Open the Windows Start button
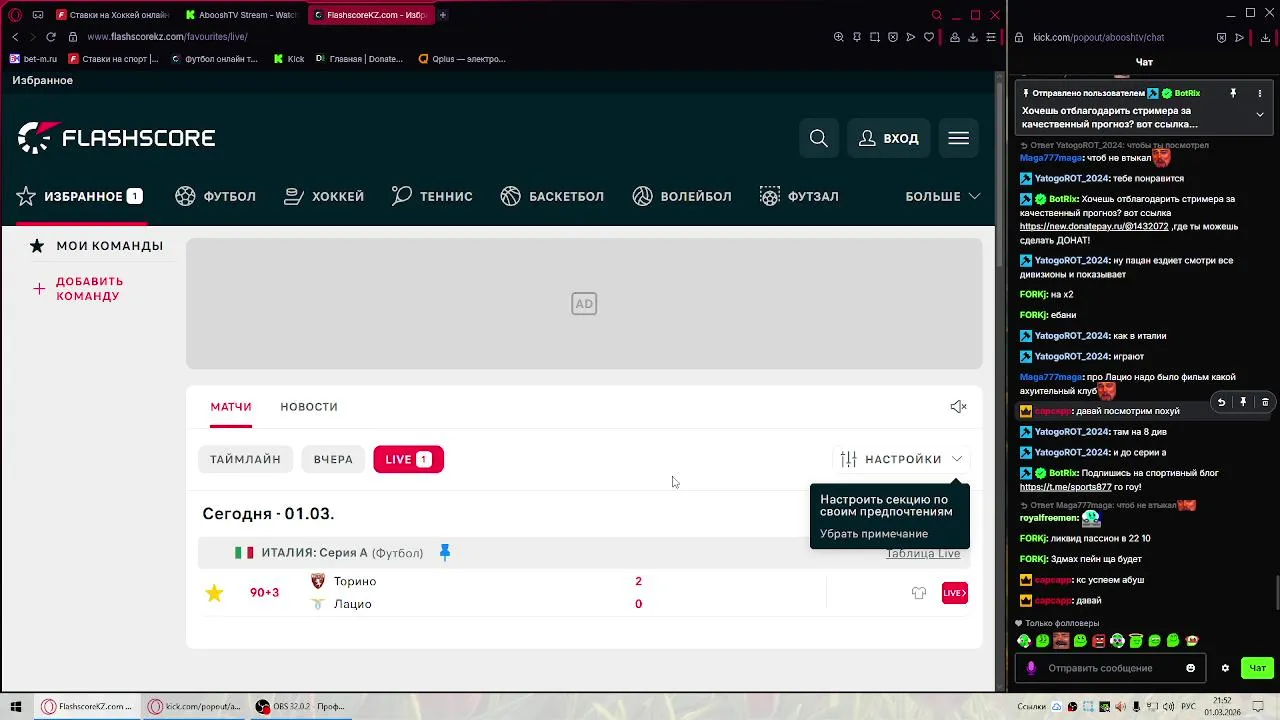 tap(15, 706)
